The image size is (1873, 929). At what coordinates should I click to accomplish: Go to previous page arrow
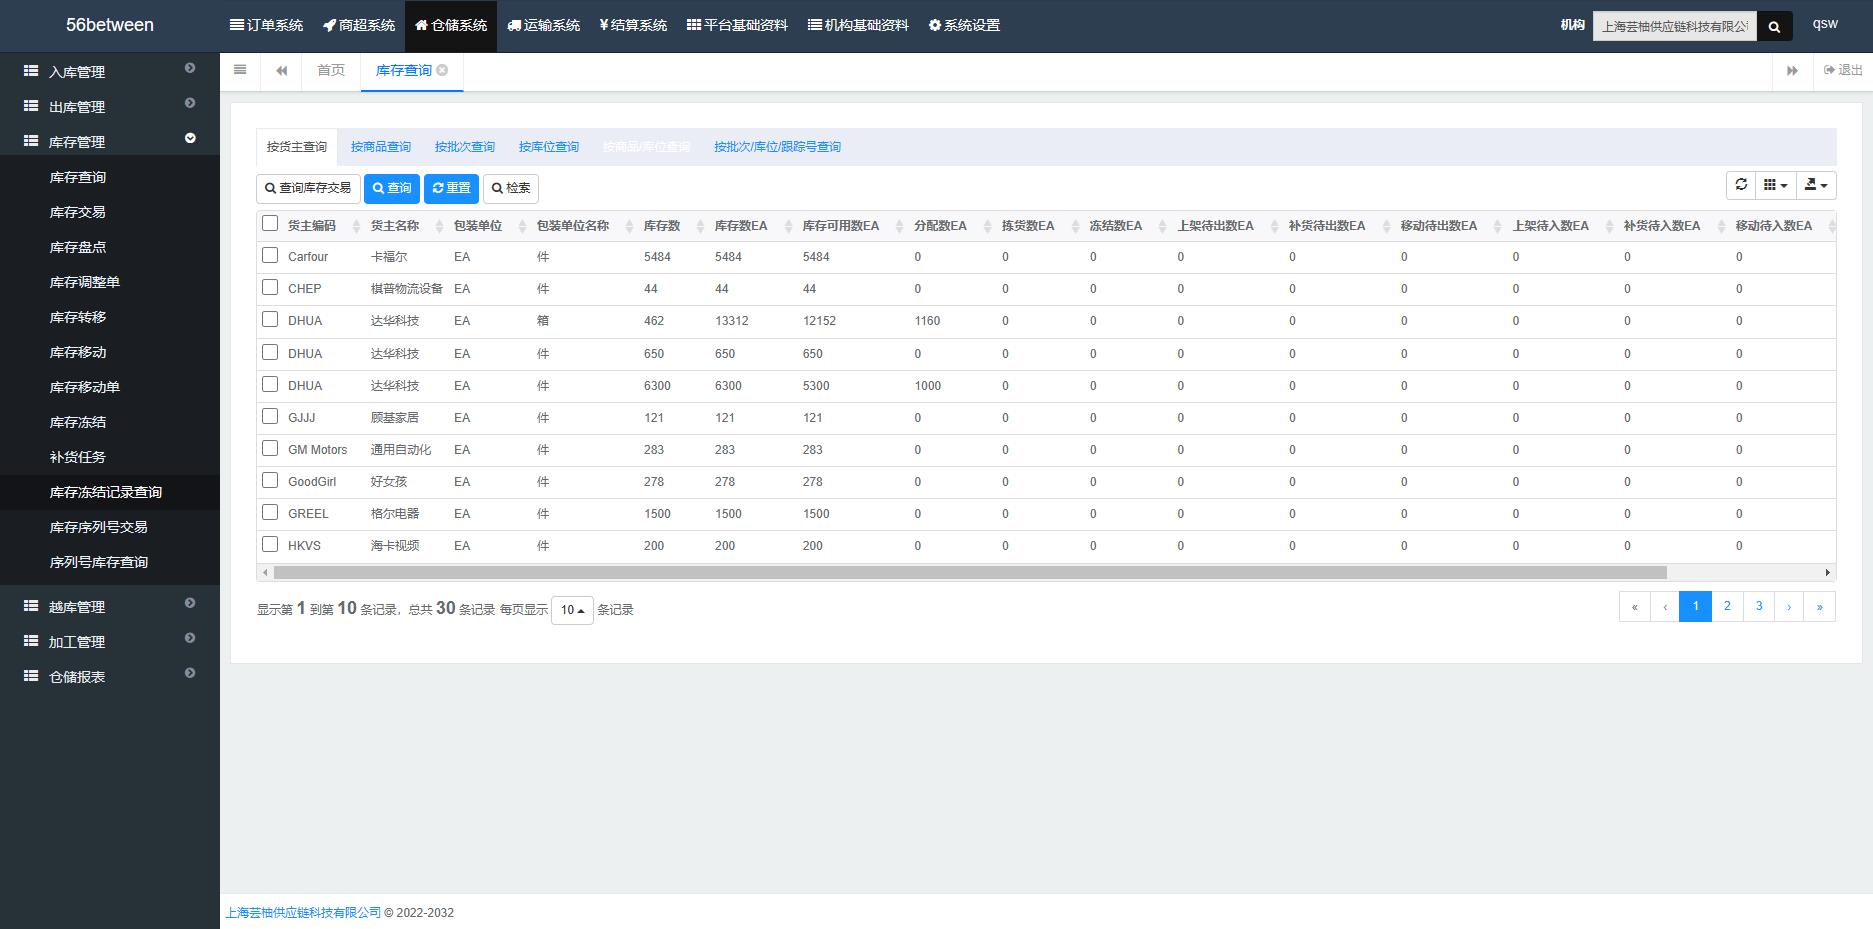click(1665, 606)
